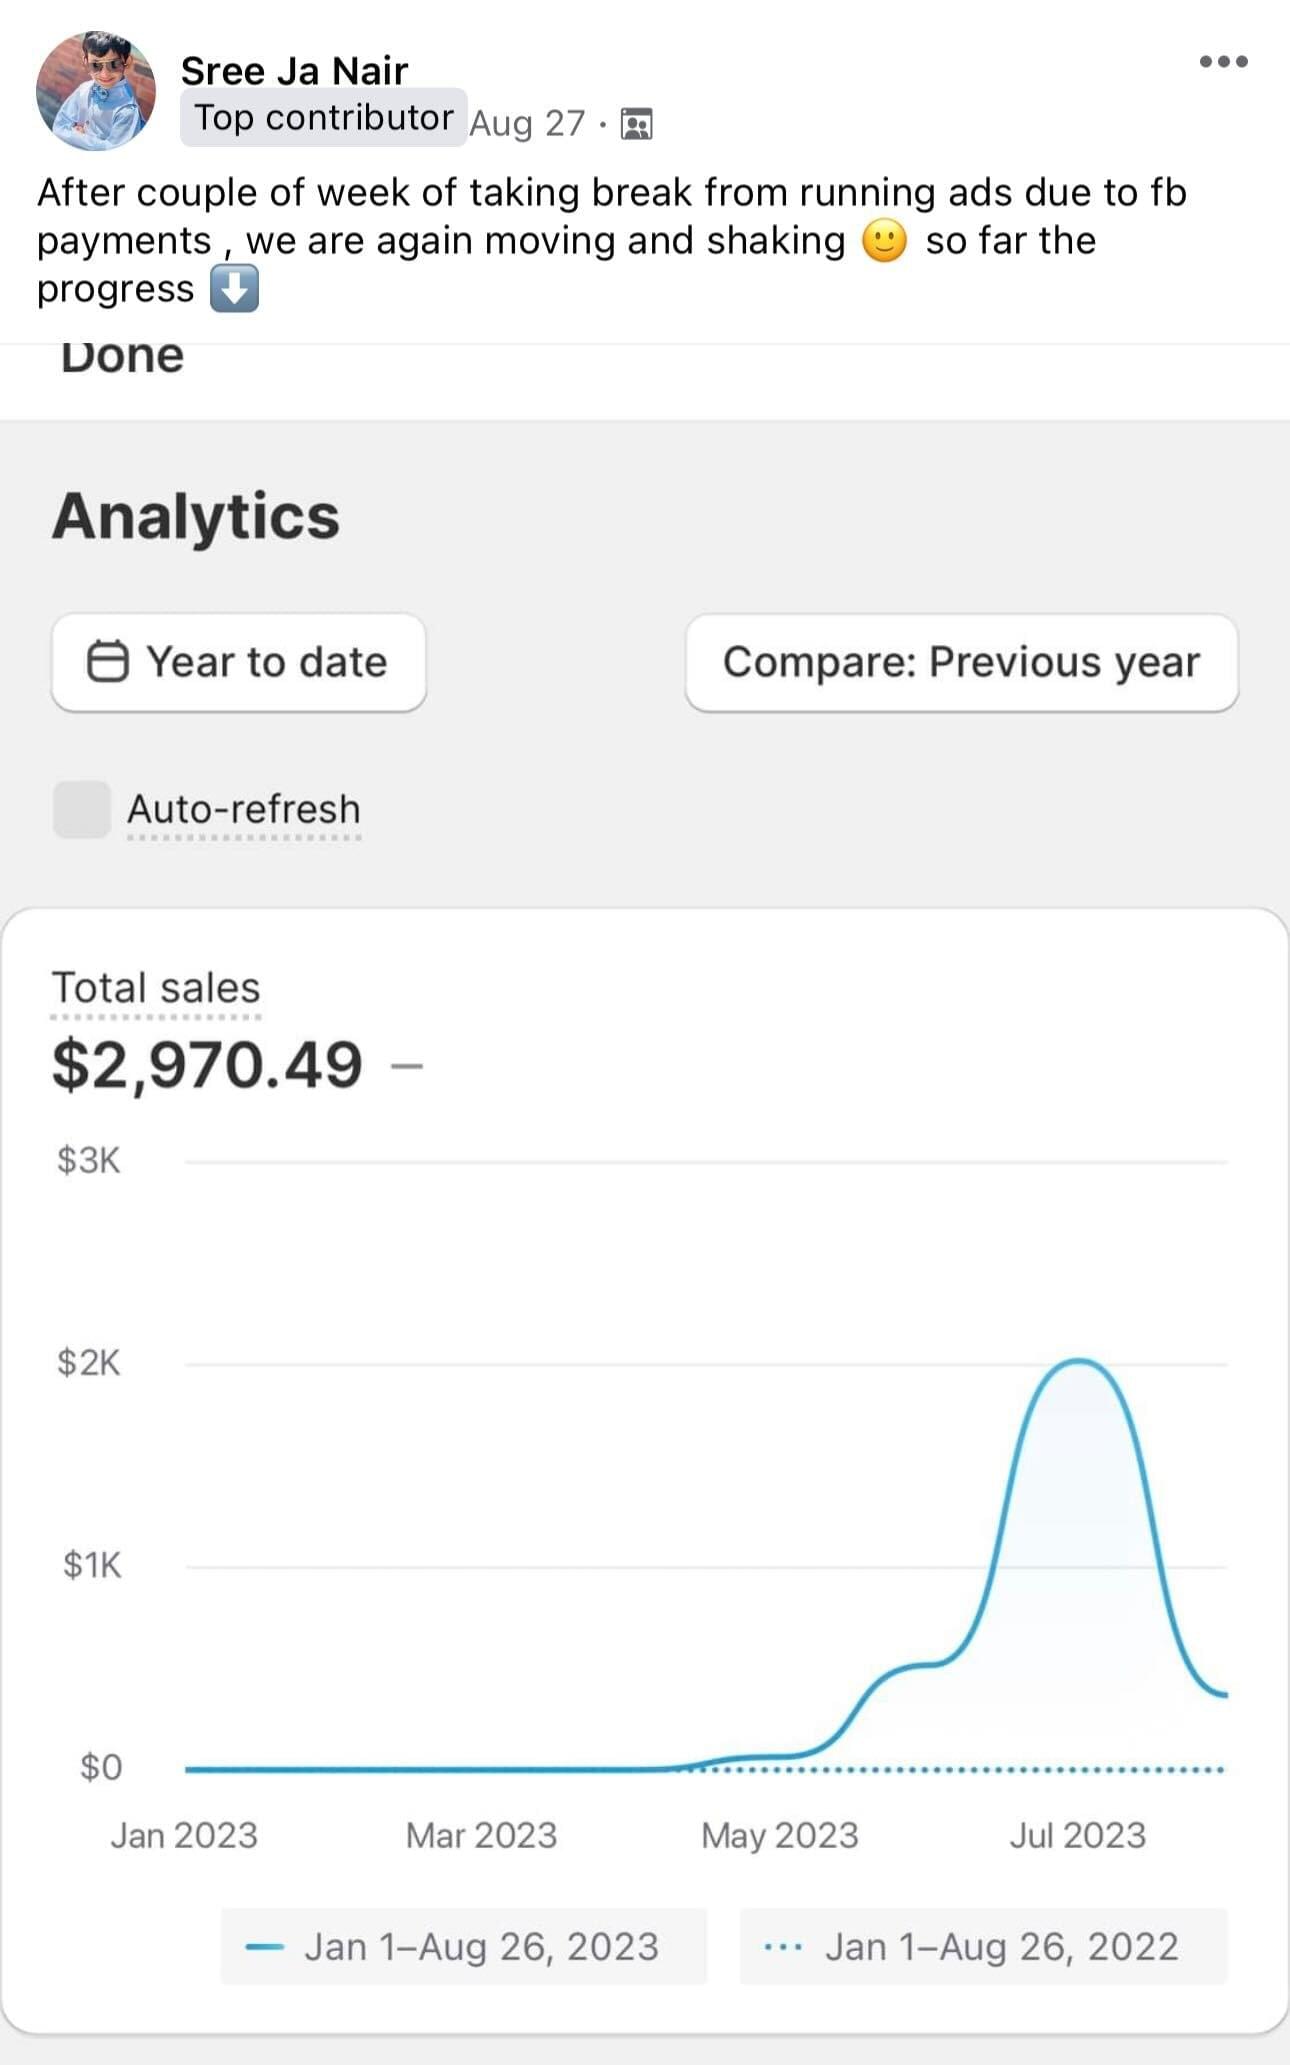Click Sree Ja Nair's profile picture
The height and width of the screenshot is (2065, 1290).
96,91
